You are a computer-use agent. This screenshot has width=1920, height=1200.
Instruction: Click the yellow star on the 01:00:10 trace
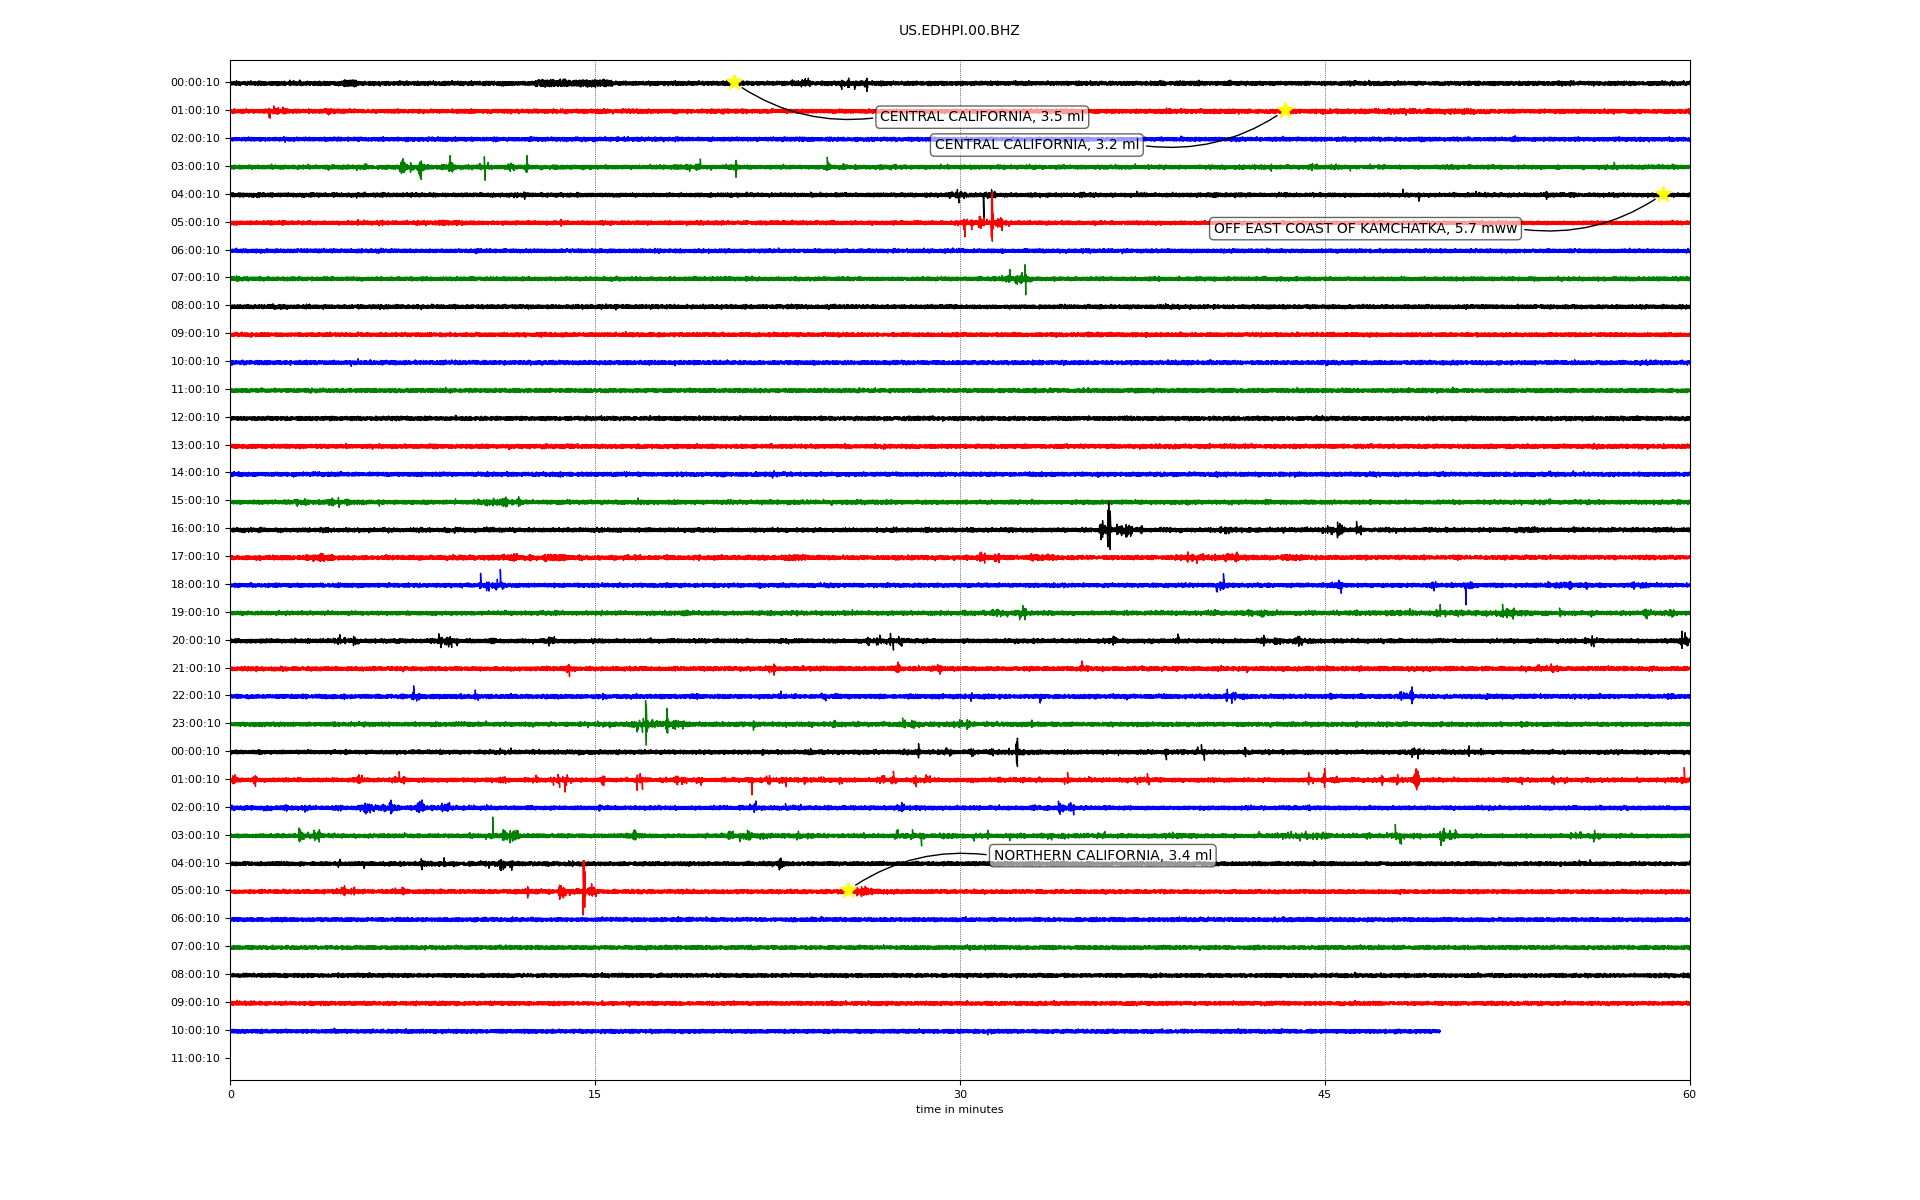pos(1285,110)
